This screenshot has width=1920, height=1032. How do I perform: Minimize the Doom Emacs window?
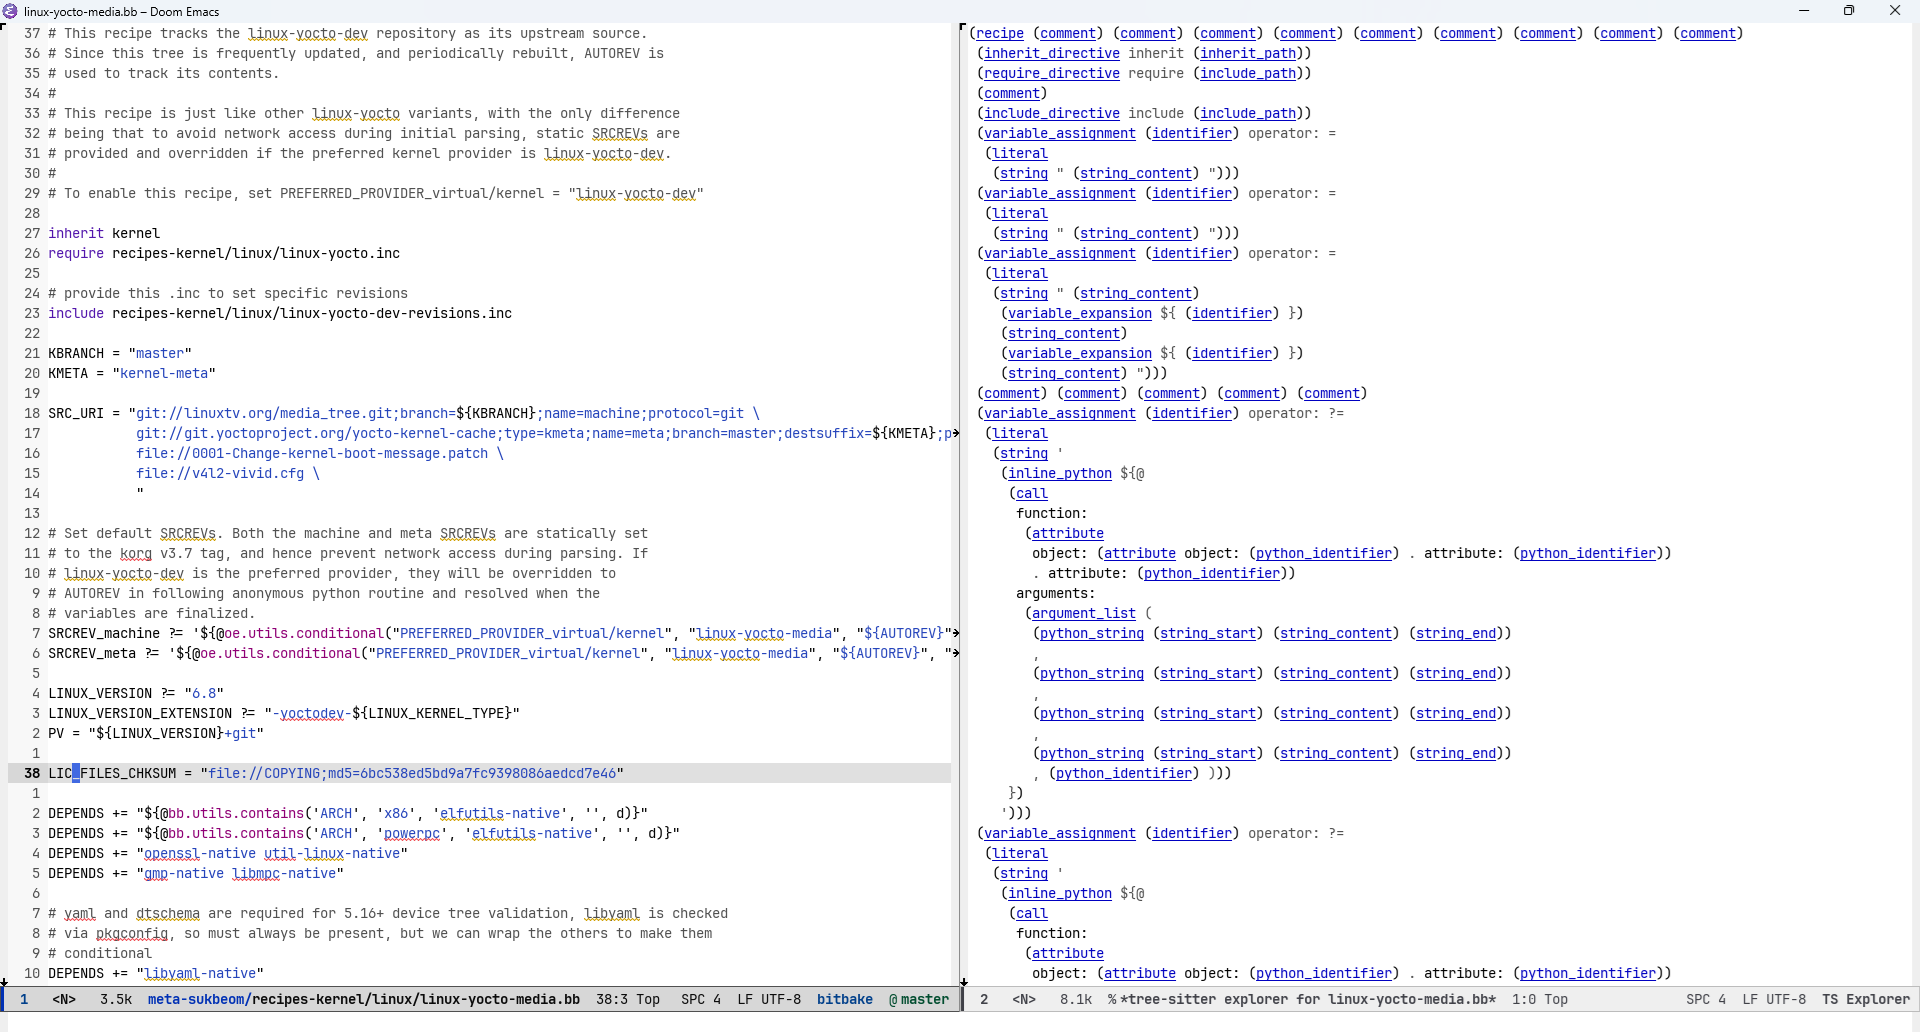click(1804, 11)
